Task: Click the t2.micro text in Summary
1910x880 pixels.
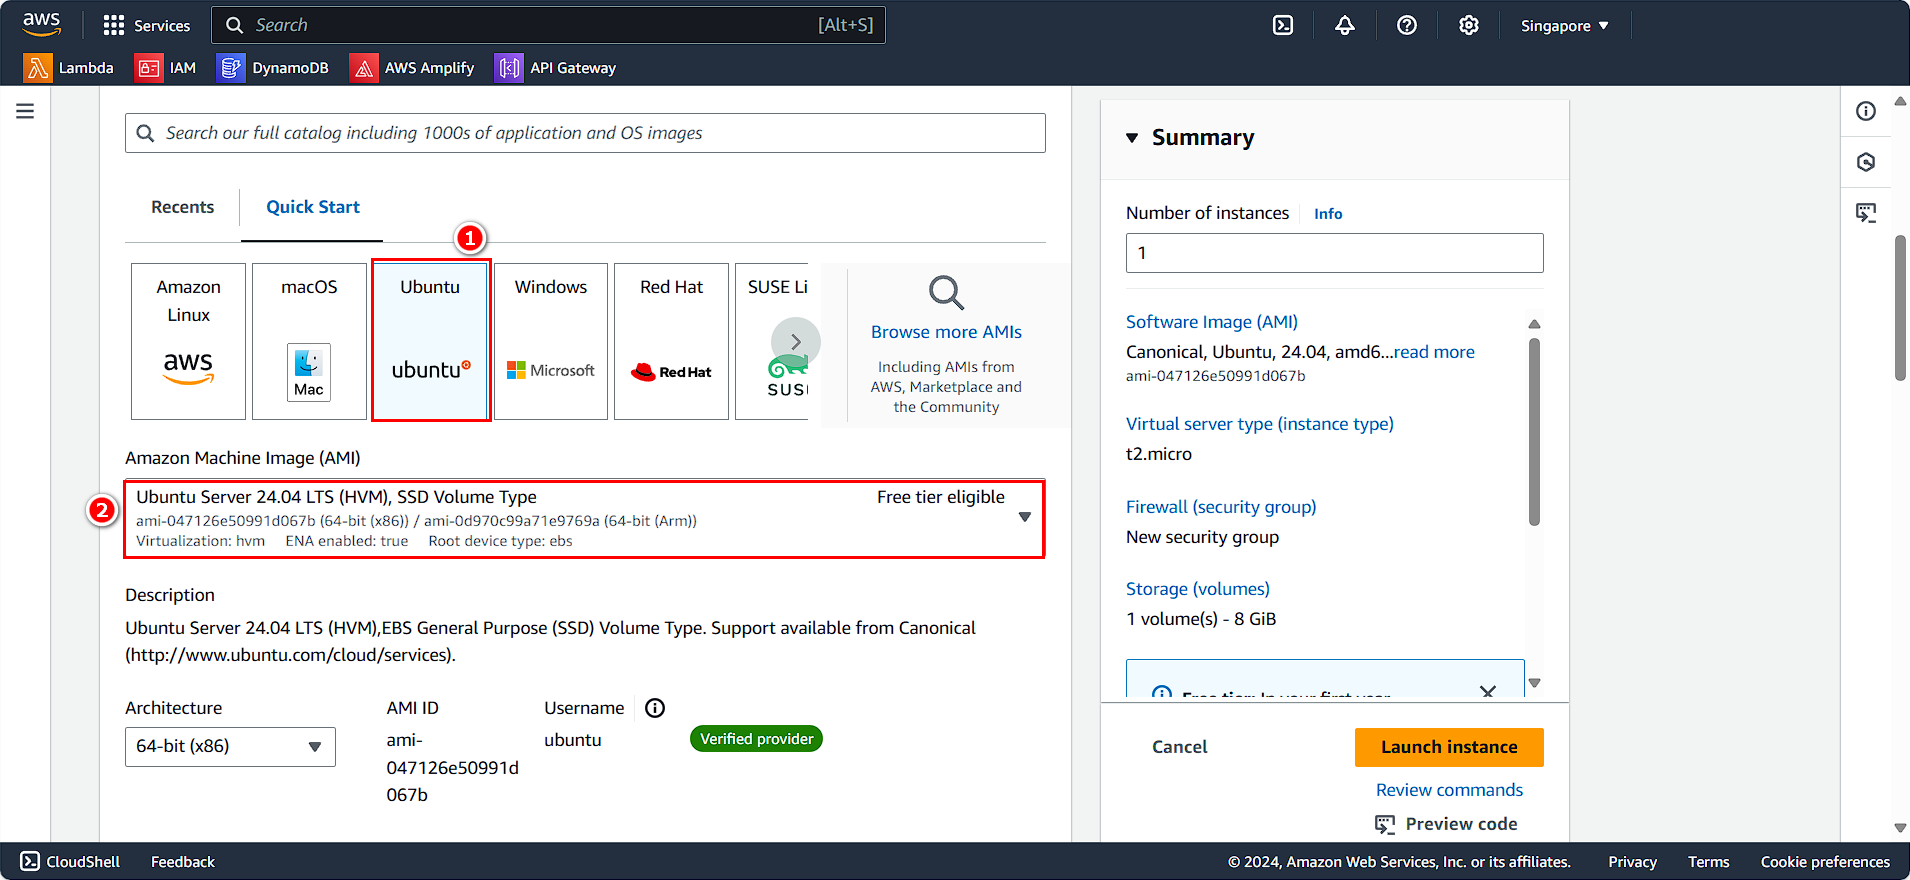Action: tap(1159, 454)
